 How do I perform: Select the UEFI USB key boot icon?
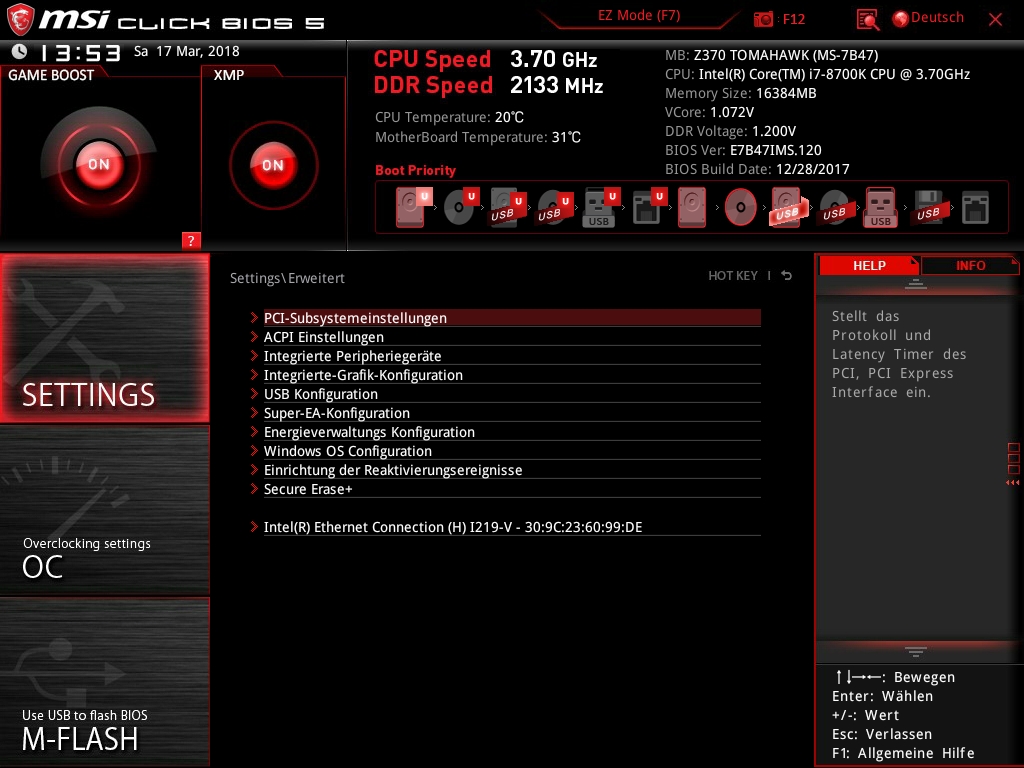click(x=601, y=208)
